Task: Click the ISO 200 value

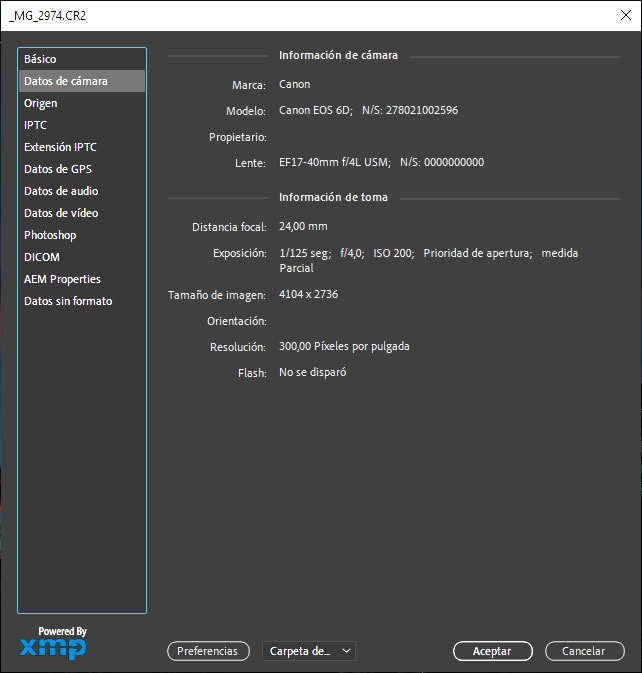Action: (393, 253)
